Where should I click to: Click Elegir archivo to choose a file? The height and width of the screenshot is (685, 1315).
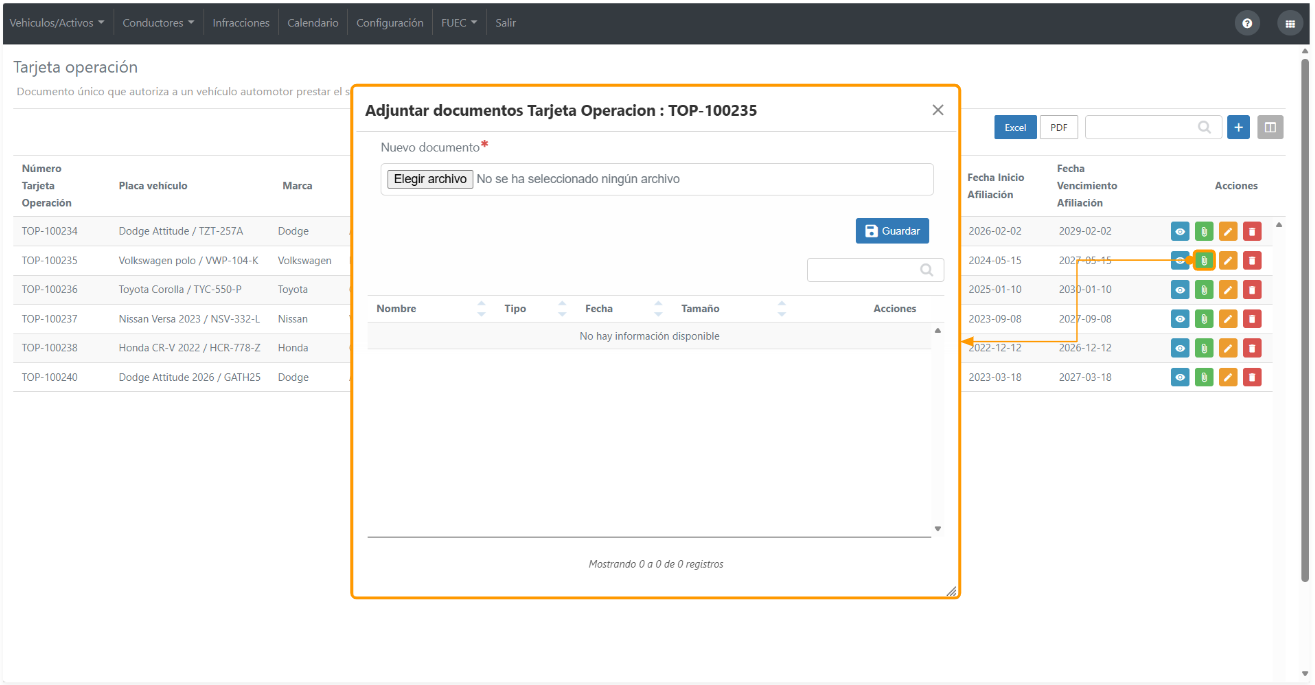coord(430,179)
